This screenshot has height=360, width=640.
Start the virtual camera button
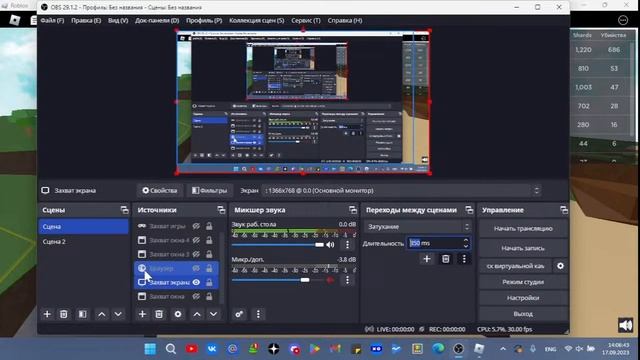coord(515,266)
